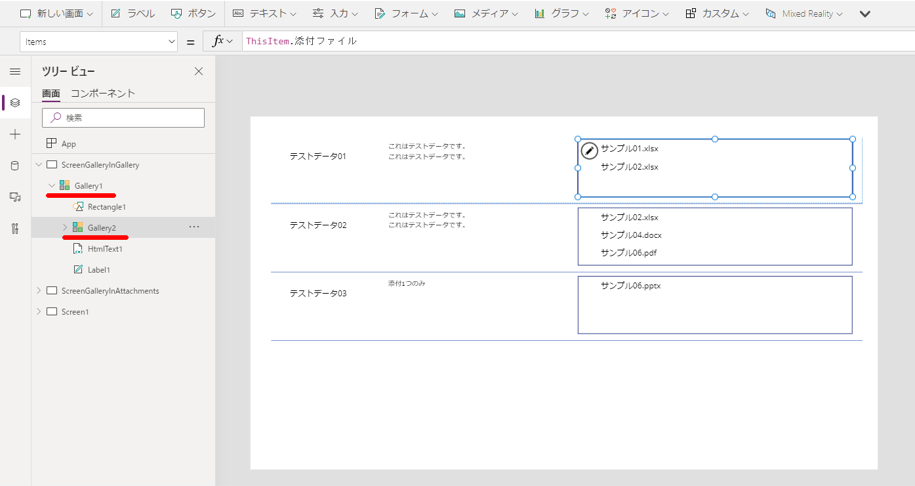This screenshot has height=486, width=915.
Task: Click サンプル06.pdf attachment
Action: point(629,253)
